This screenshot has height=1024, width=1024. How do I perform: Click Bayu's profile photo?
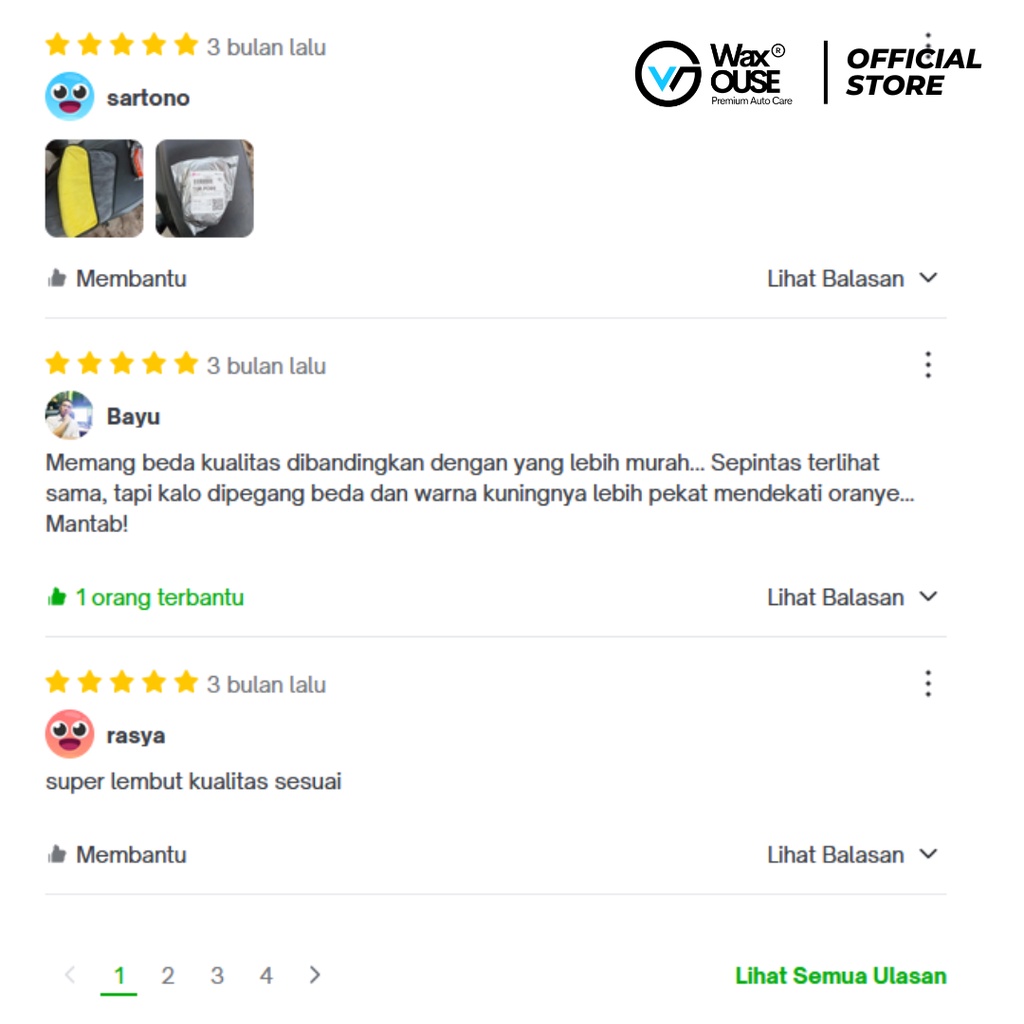click(x=69, y=415)
